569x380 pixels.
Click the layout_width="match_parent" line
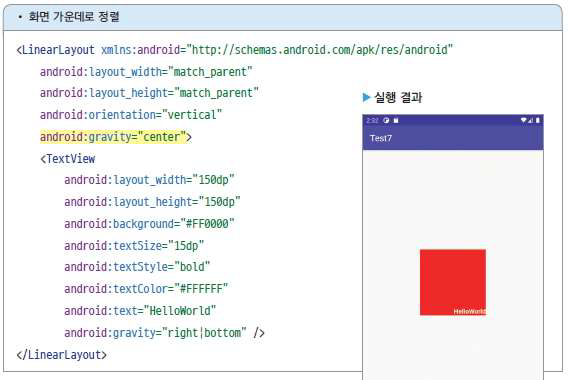click(146, 72)
